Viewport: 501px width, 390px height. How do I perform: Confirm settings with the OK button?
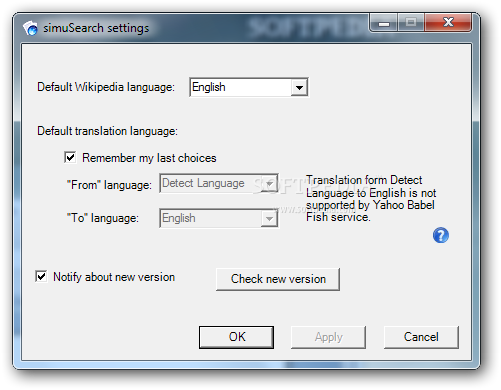(236, 337)
